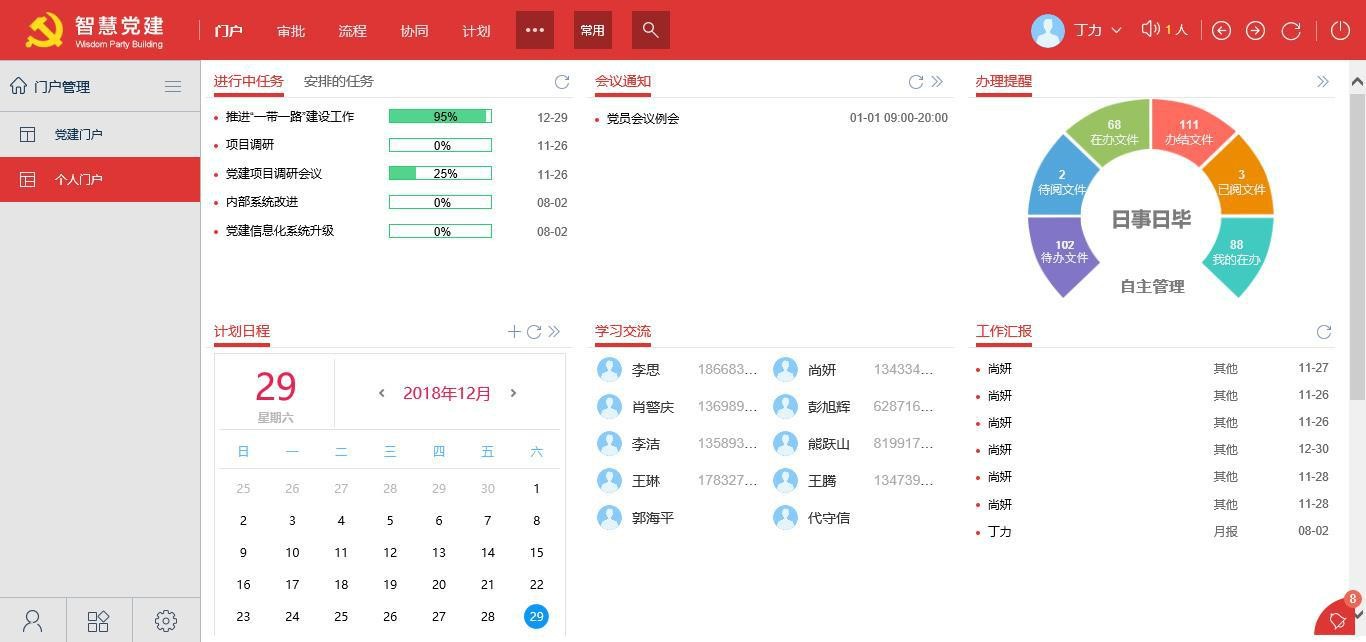Click the search magnifier icon in header

(x=651, y=30)
